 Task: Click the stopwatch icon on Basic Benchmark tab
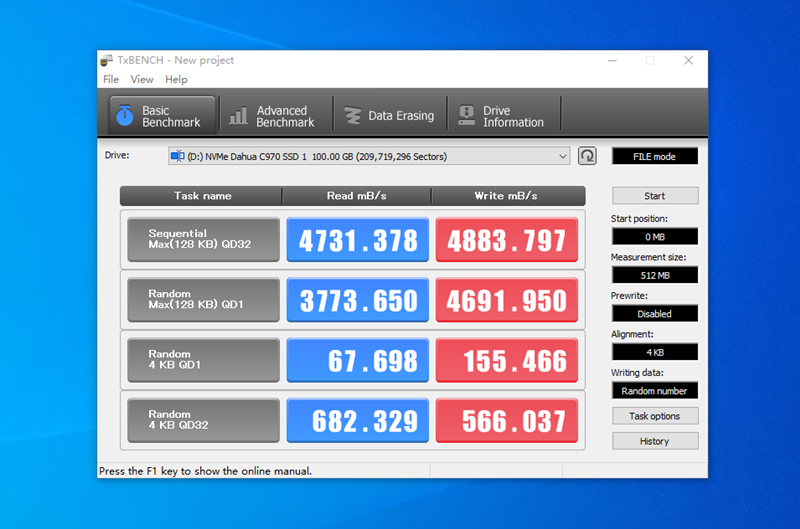click(125, 115)
